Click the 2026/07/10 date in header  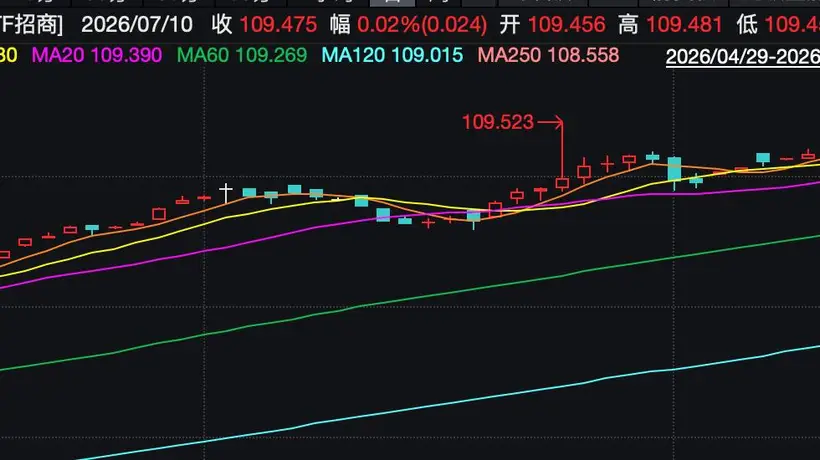137,25
